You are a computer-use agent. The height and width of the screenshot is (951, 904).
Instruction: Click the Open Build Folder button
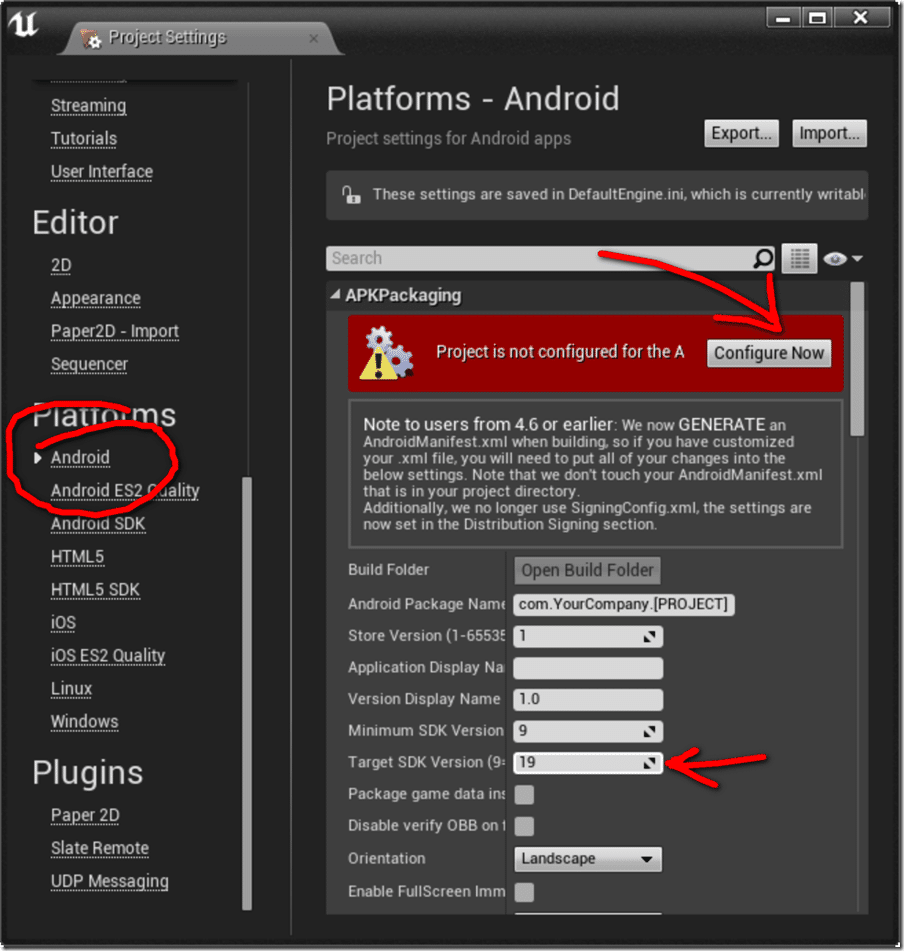tap(588, 570)
